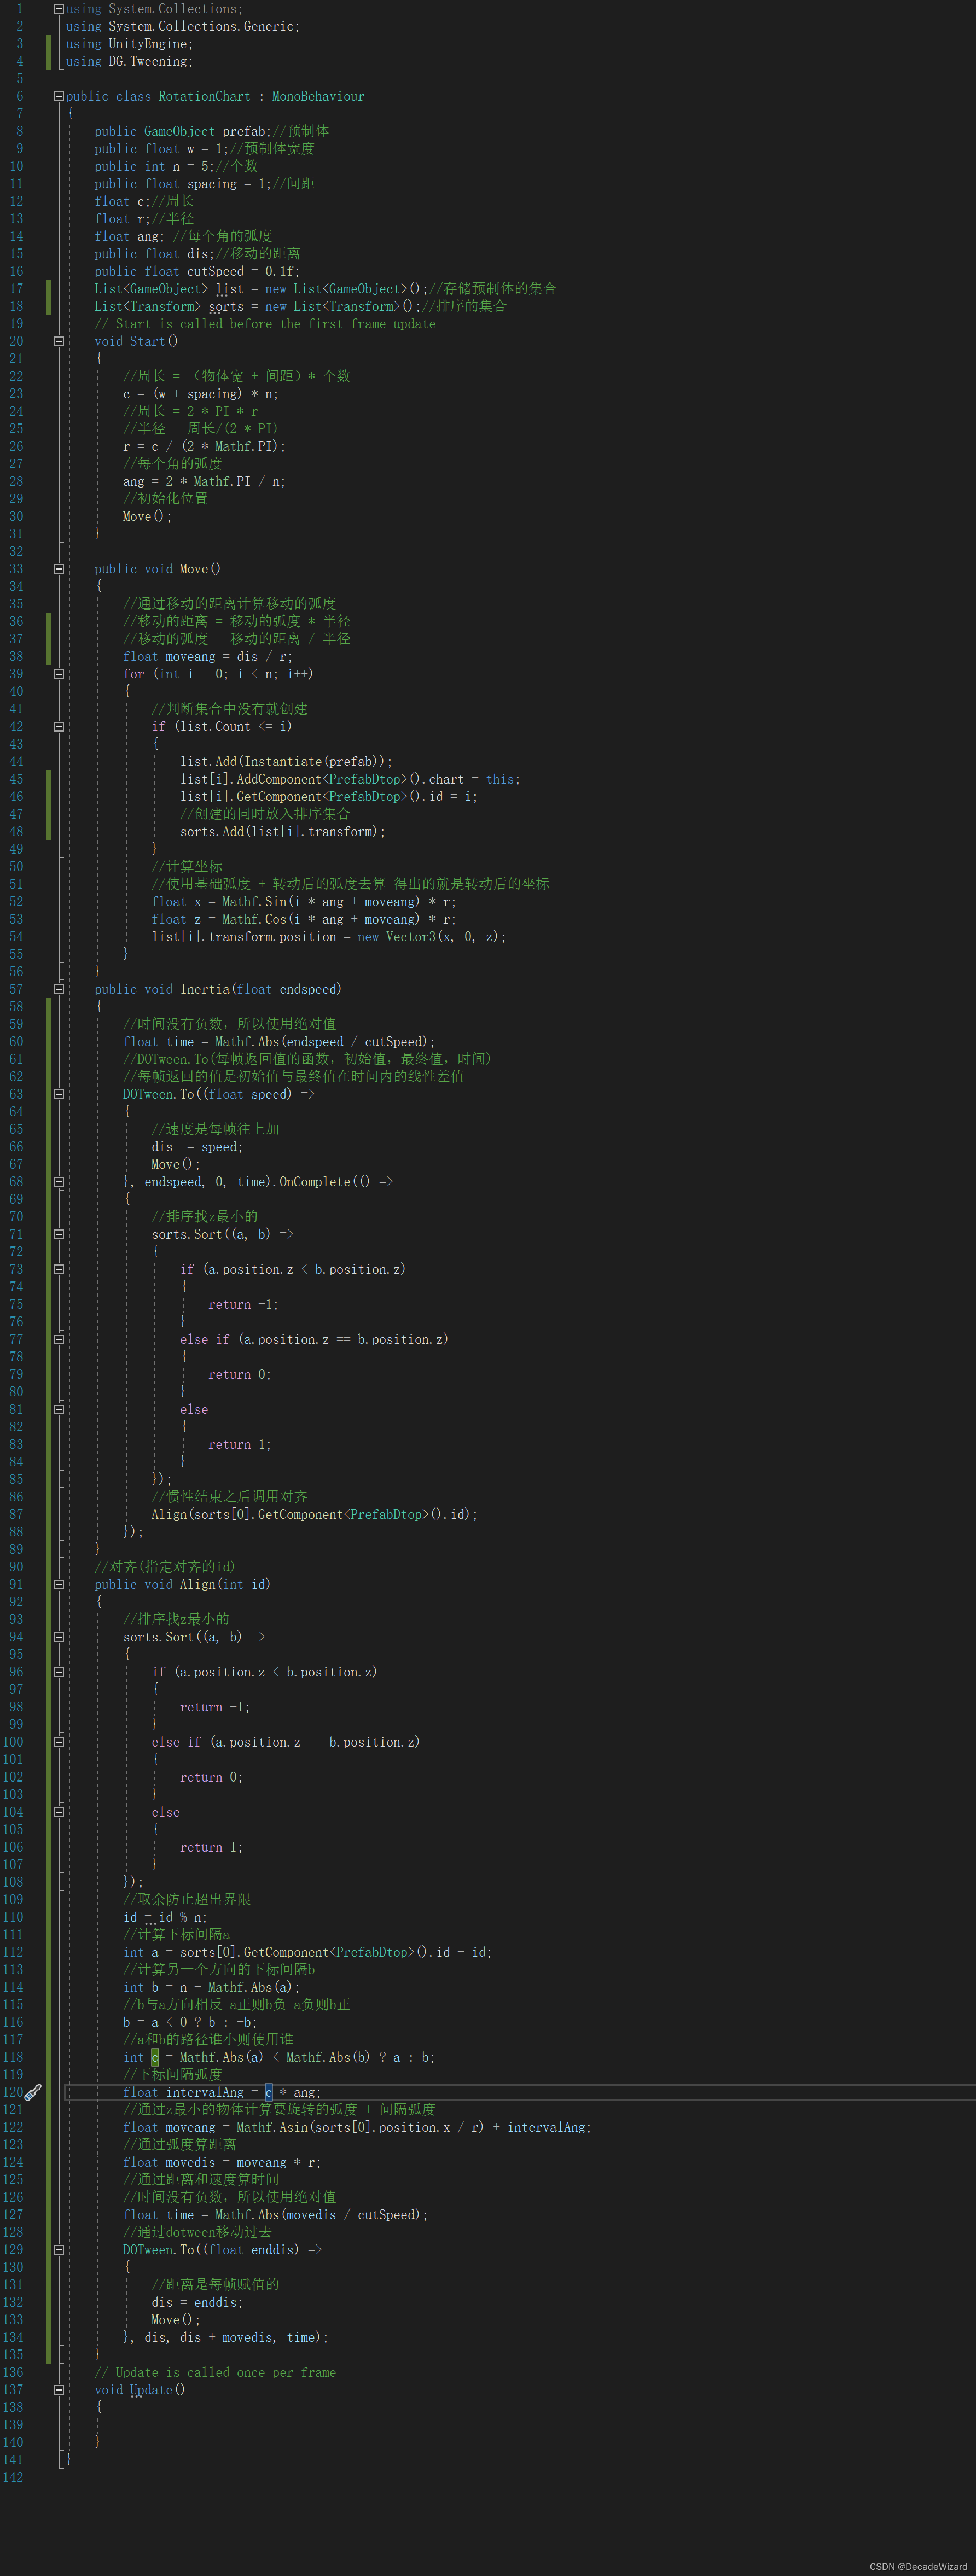Click line number 57 in the gutter
The width and height of the screenshot is (976, 2576).
click(16, 989)
